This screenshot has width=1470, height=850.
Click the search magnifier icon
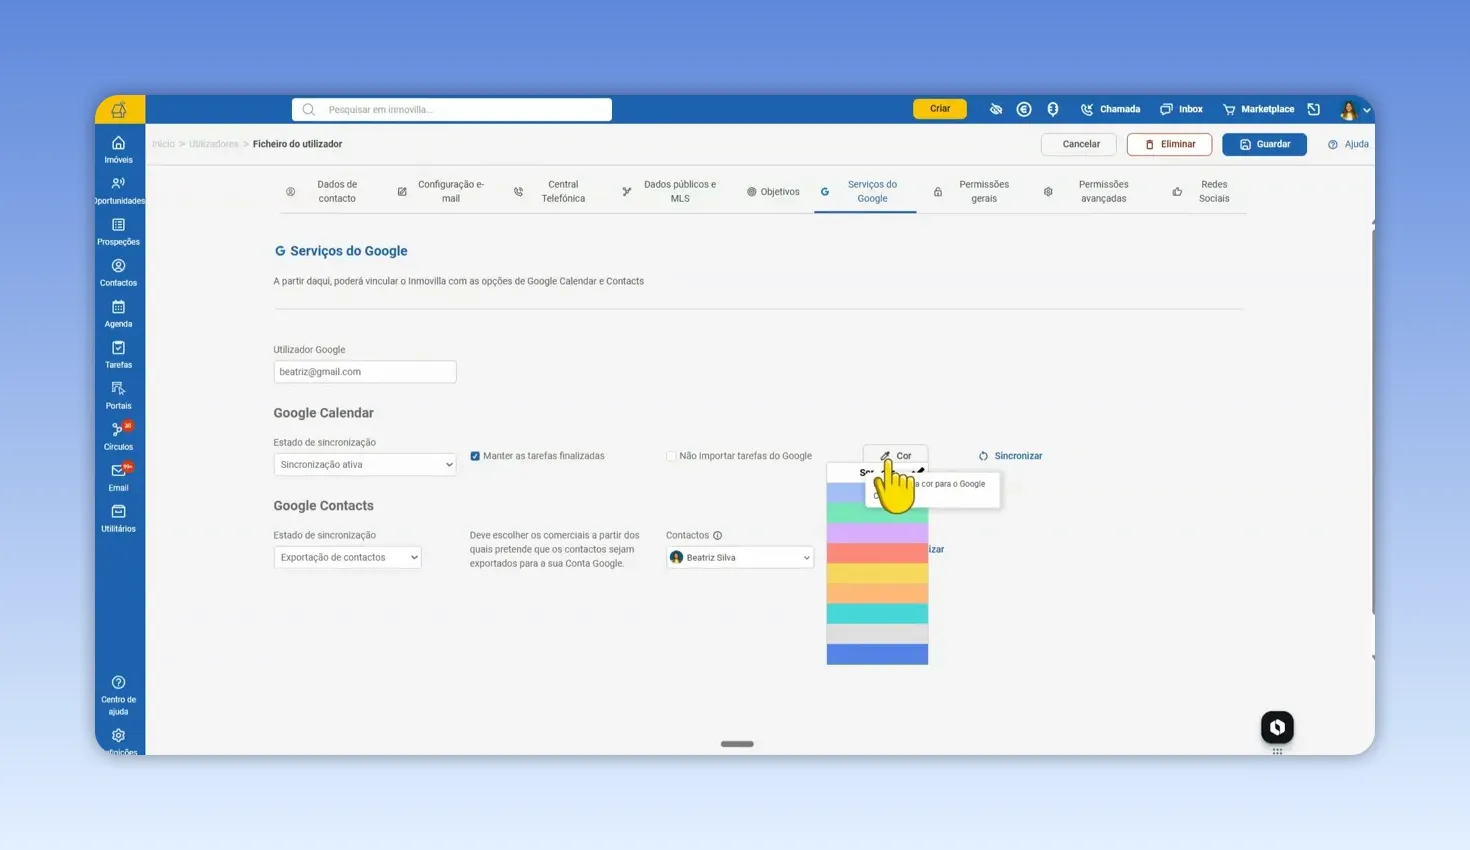click(x=308, y=110)
